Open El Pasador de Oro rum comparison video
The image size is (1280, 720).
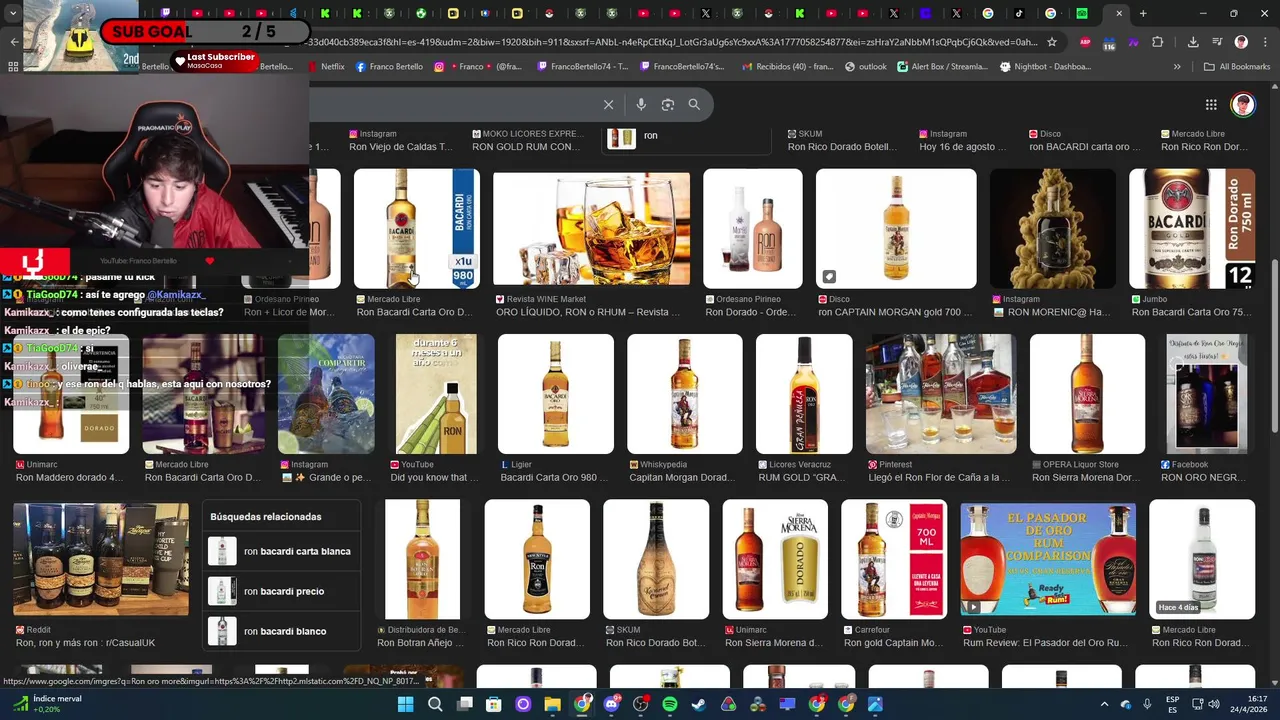[x=1048, y=559]
